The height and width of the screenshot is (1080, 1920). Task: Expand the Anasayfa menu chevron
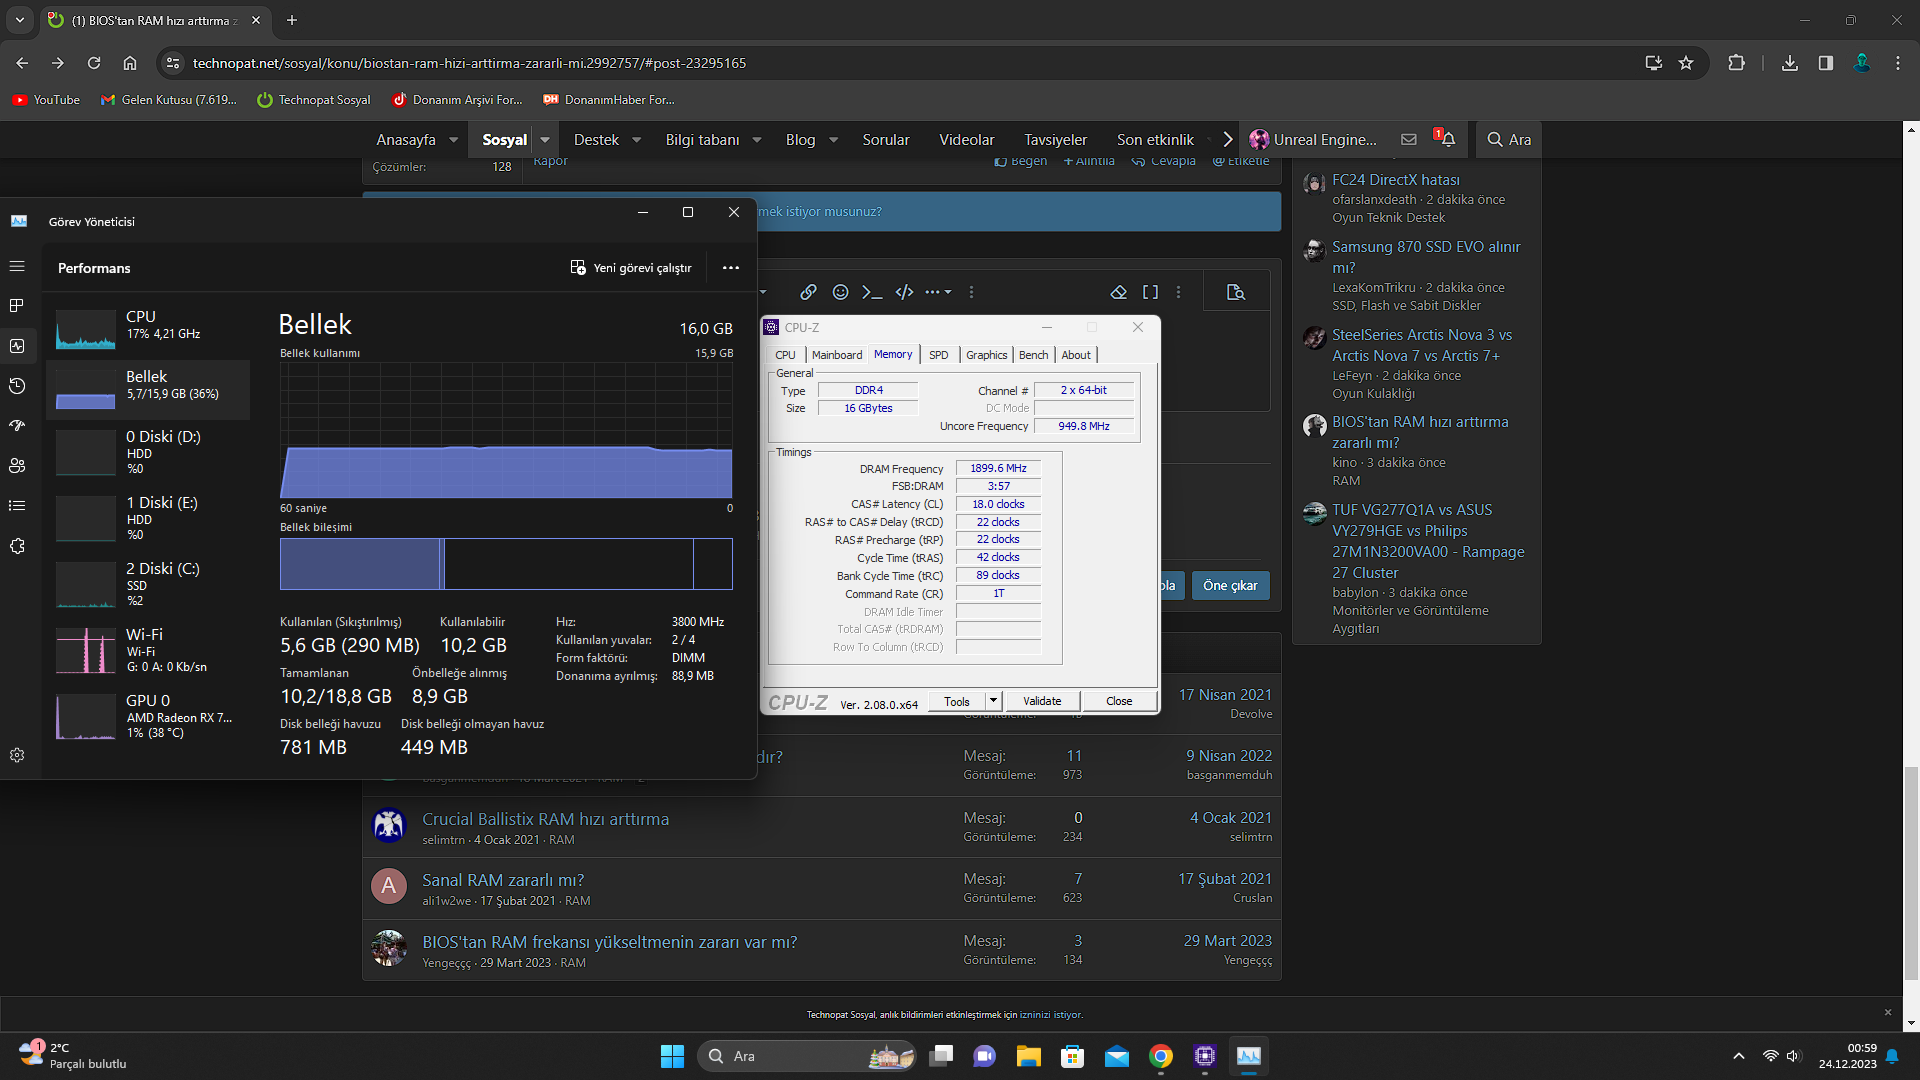[x=454, y=140]
